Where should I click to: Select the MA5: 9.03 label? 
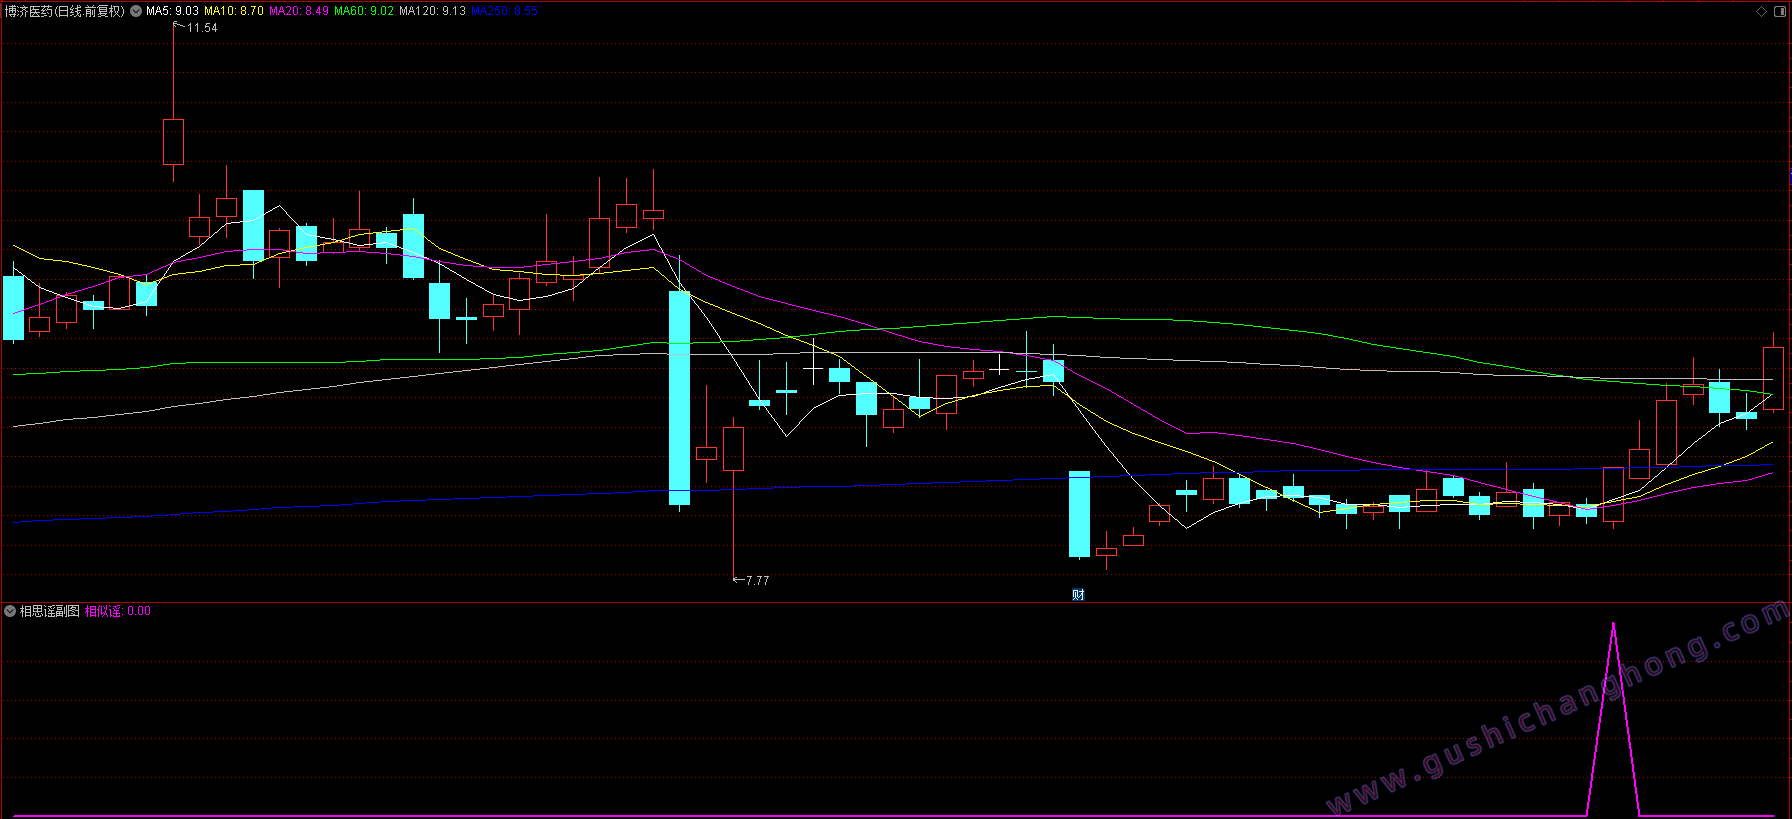click(172, 11)
